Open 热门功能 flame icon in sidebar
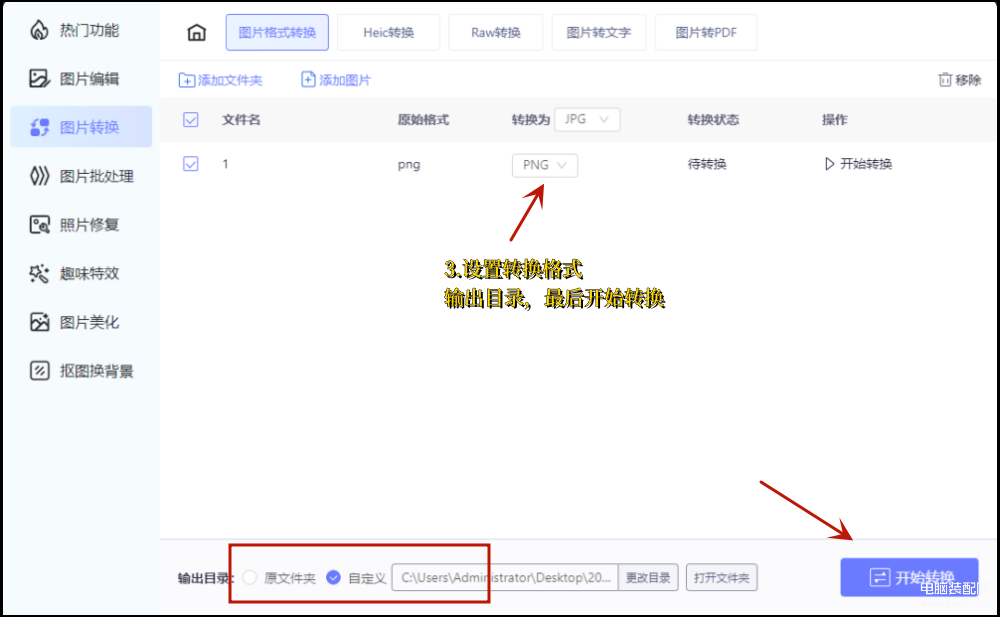1000x617 pixels. point(39,31)
